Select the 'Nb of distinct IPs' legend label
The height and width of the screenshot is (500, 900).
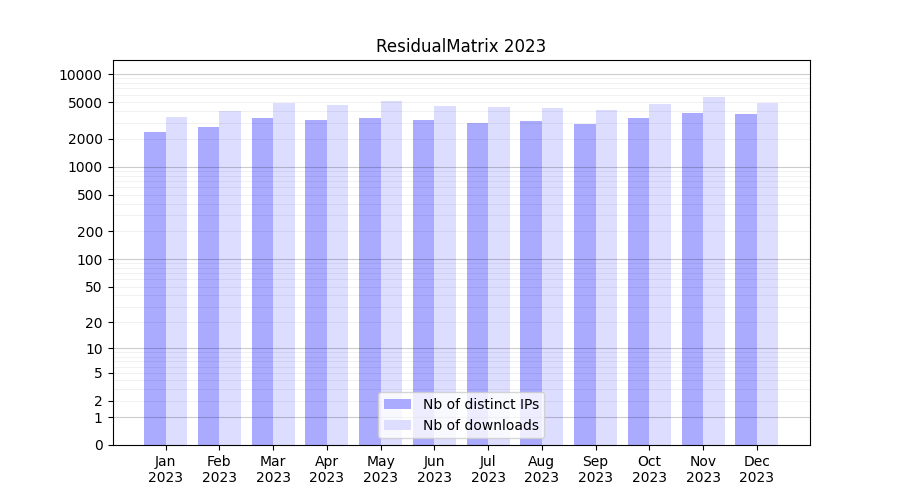pos(480,404)
